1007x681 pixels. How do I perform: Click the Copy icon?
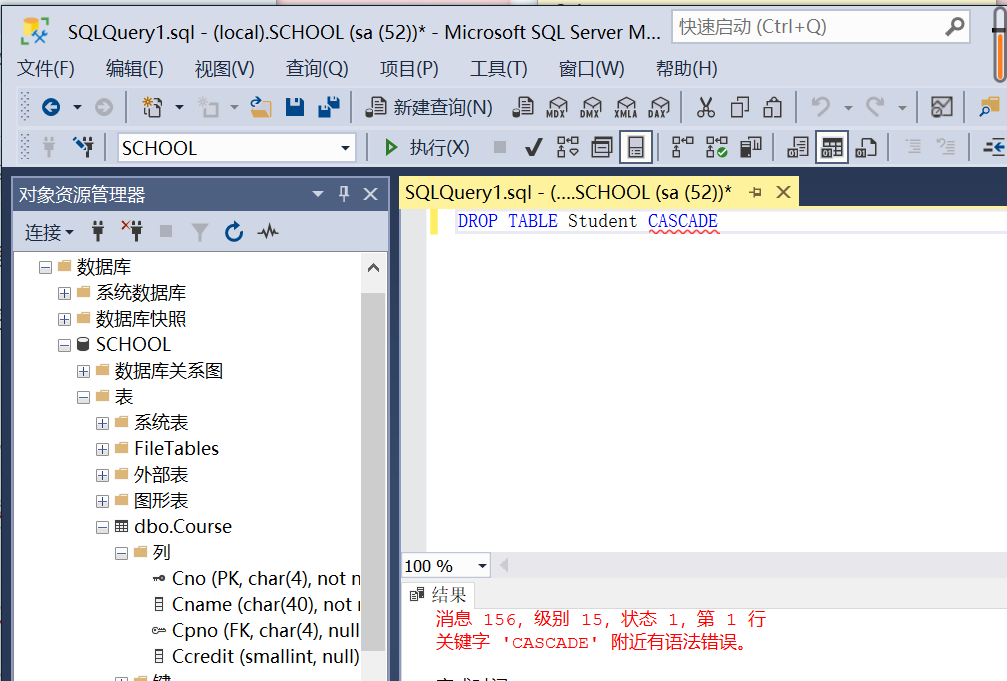[740, 107]
